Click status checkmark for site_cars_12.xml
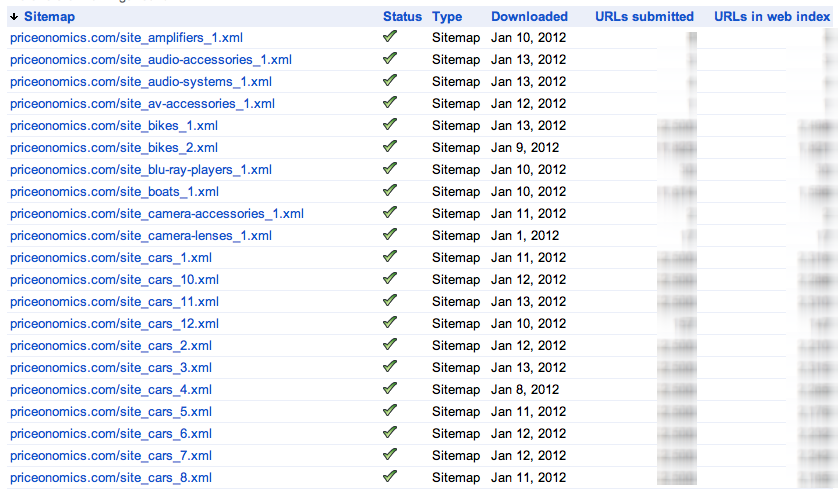The image size is (839, 489). point(390,322)
